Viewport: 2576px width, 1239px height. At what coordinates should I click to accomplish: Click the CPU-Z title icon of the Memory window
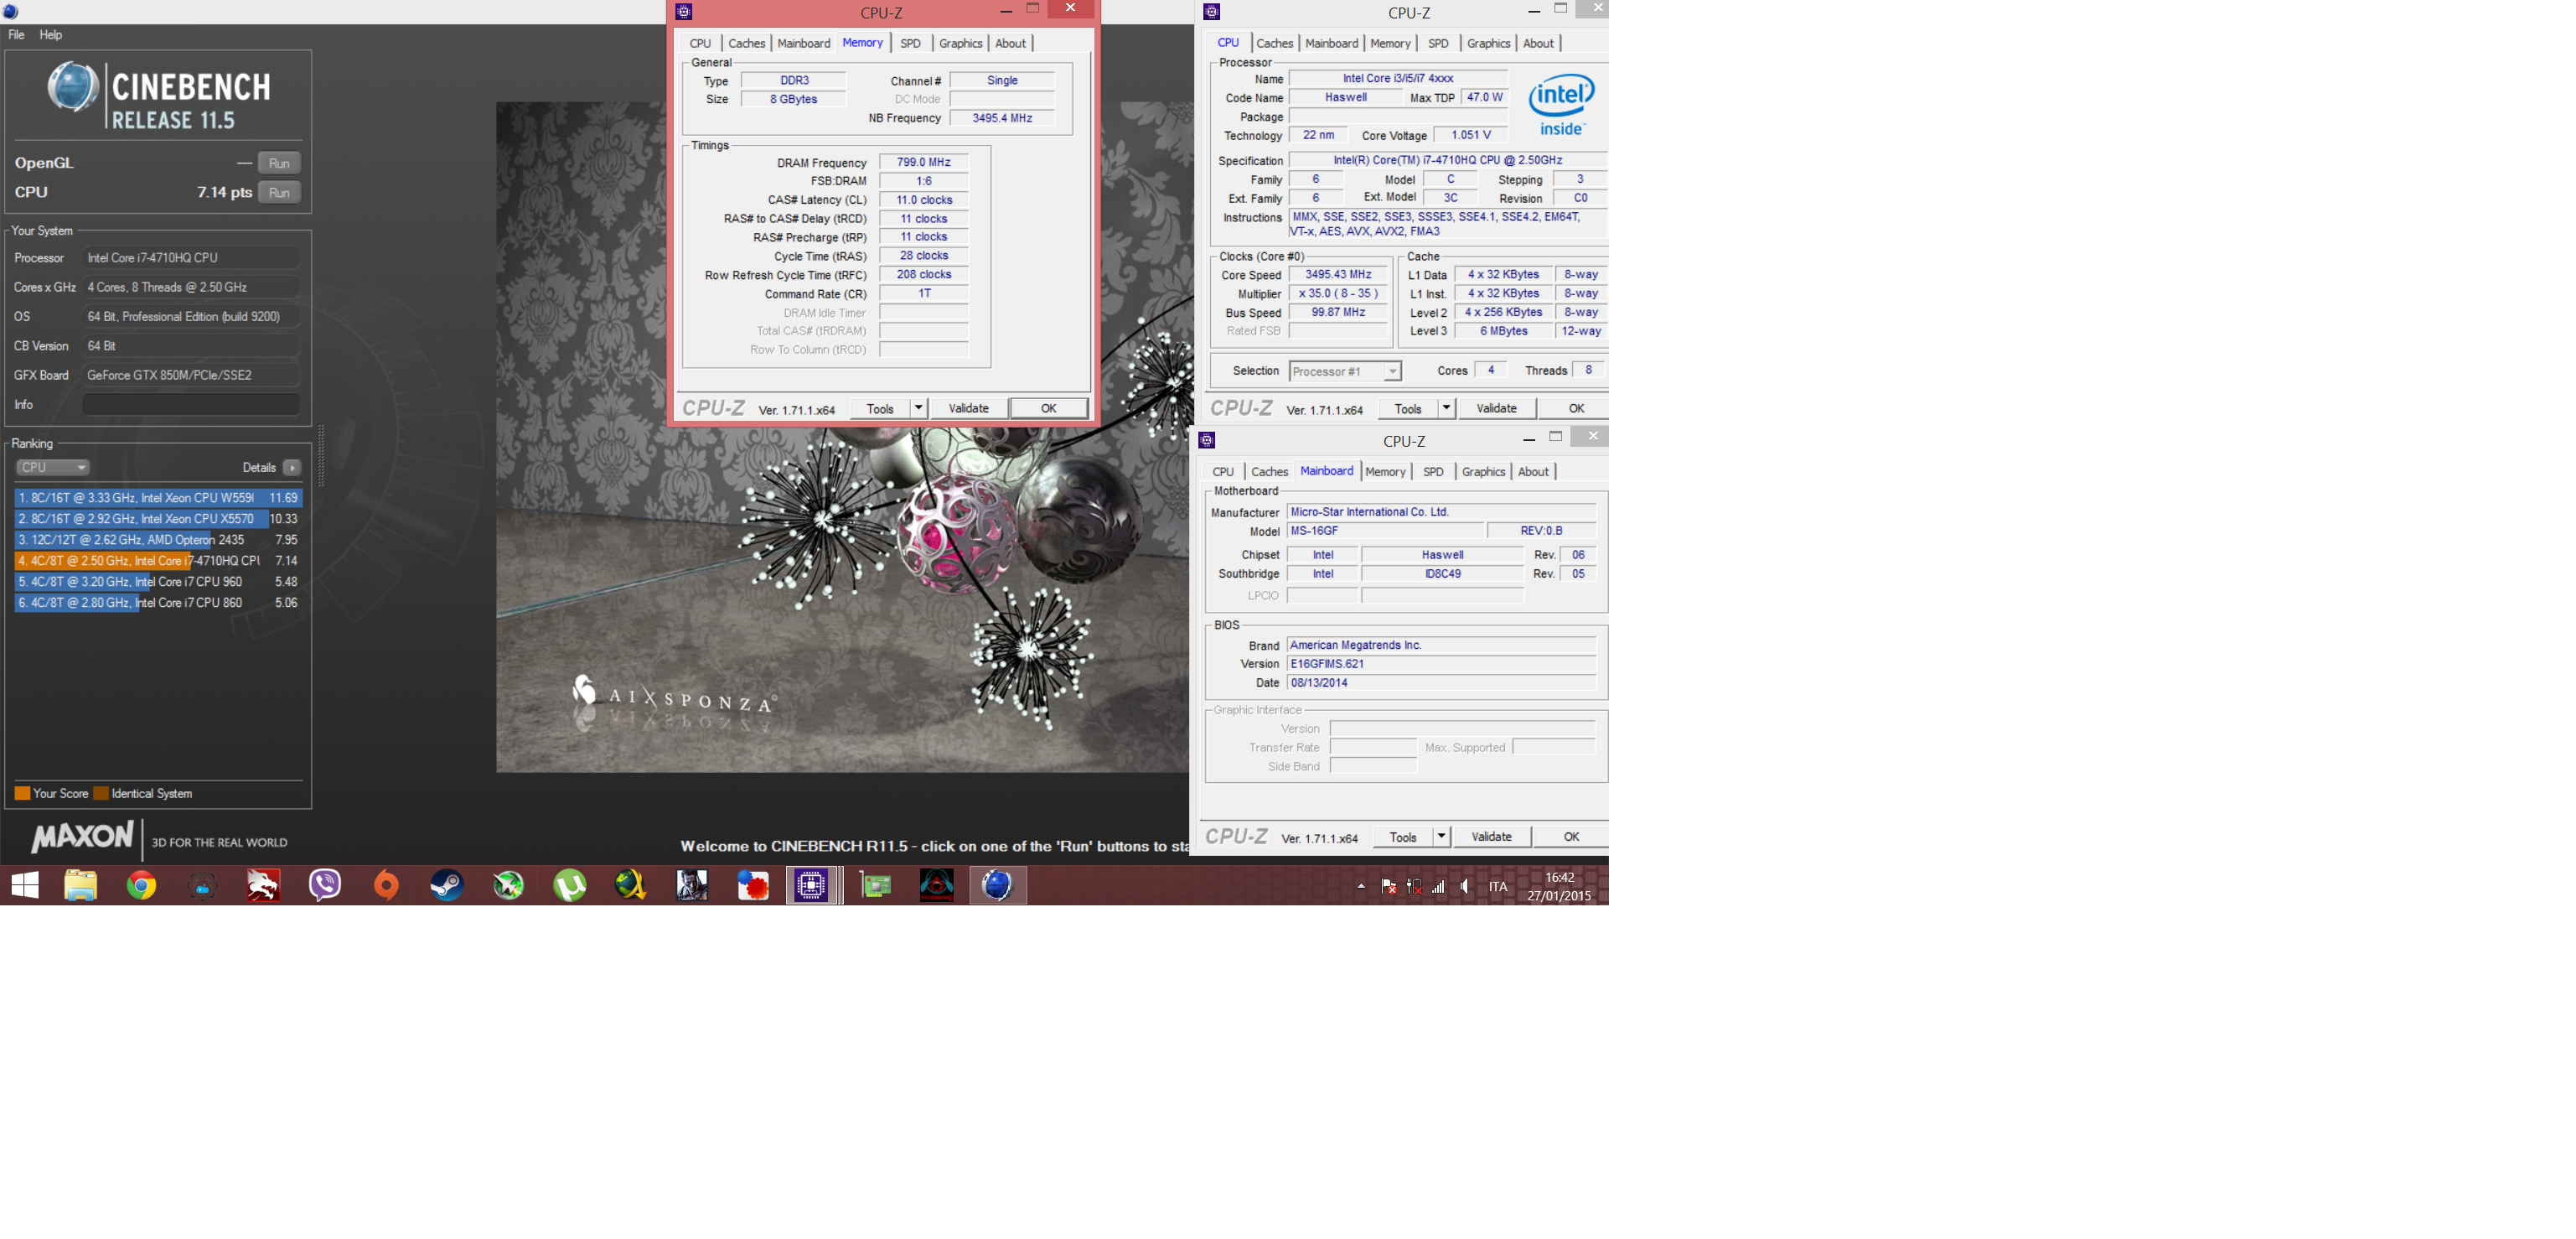pyautogui.click(x=684, y=12)
